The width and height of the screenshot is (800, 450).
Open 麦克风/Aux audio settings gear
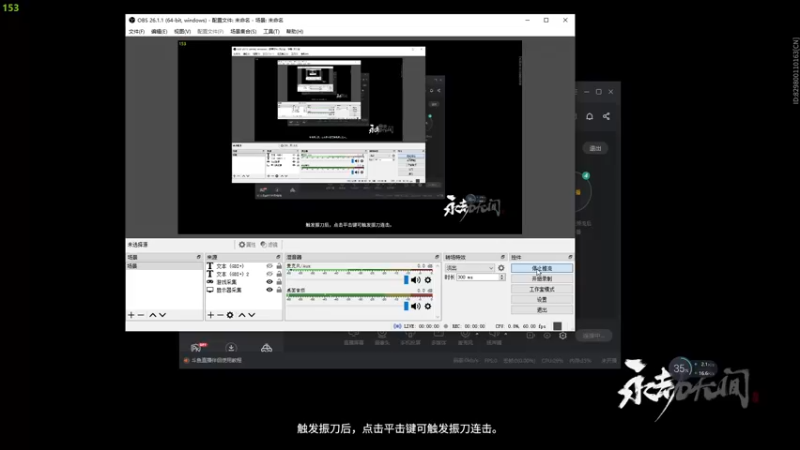428,280
